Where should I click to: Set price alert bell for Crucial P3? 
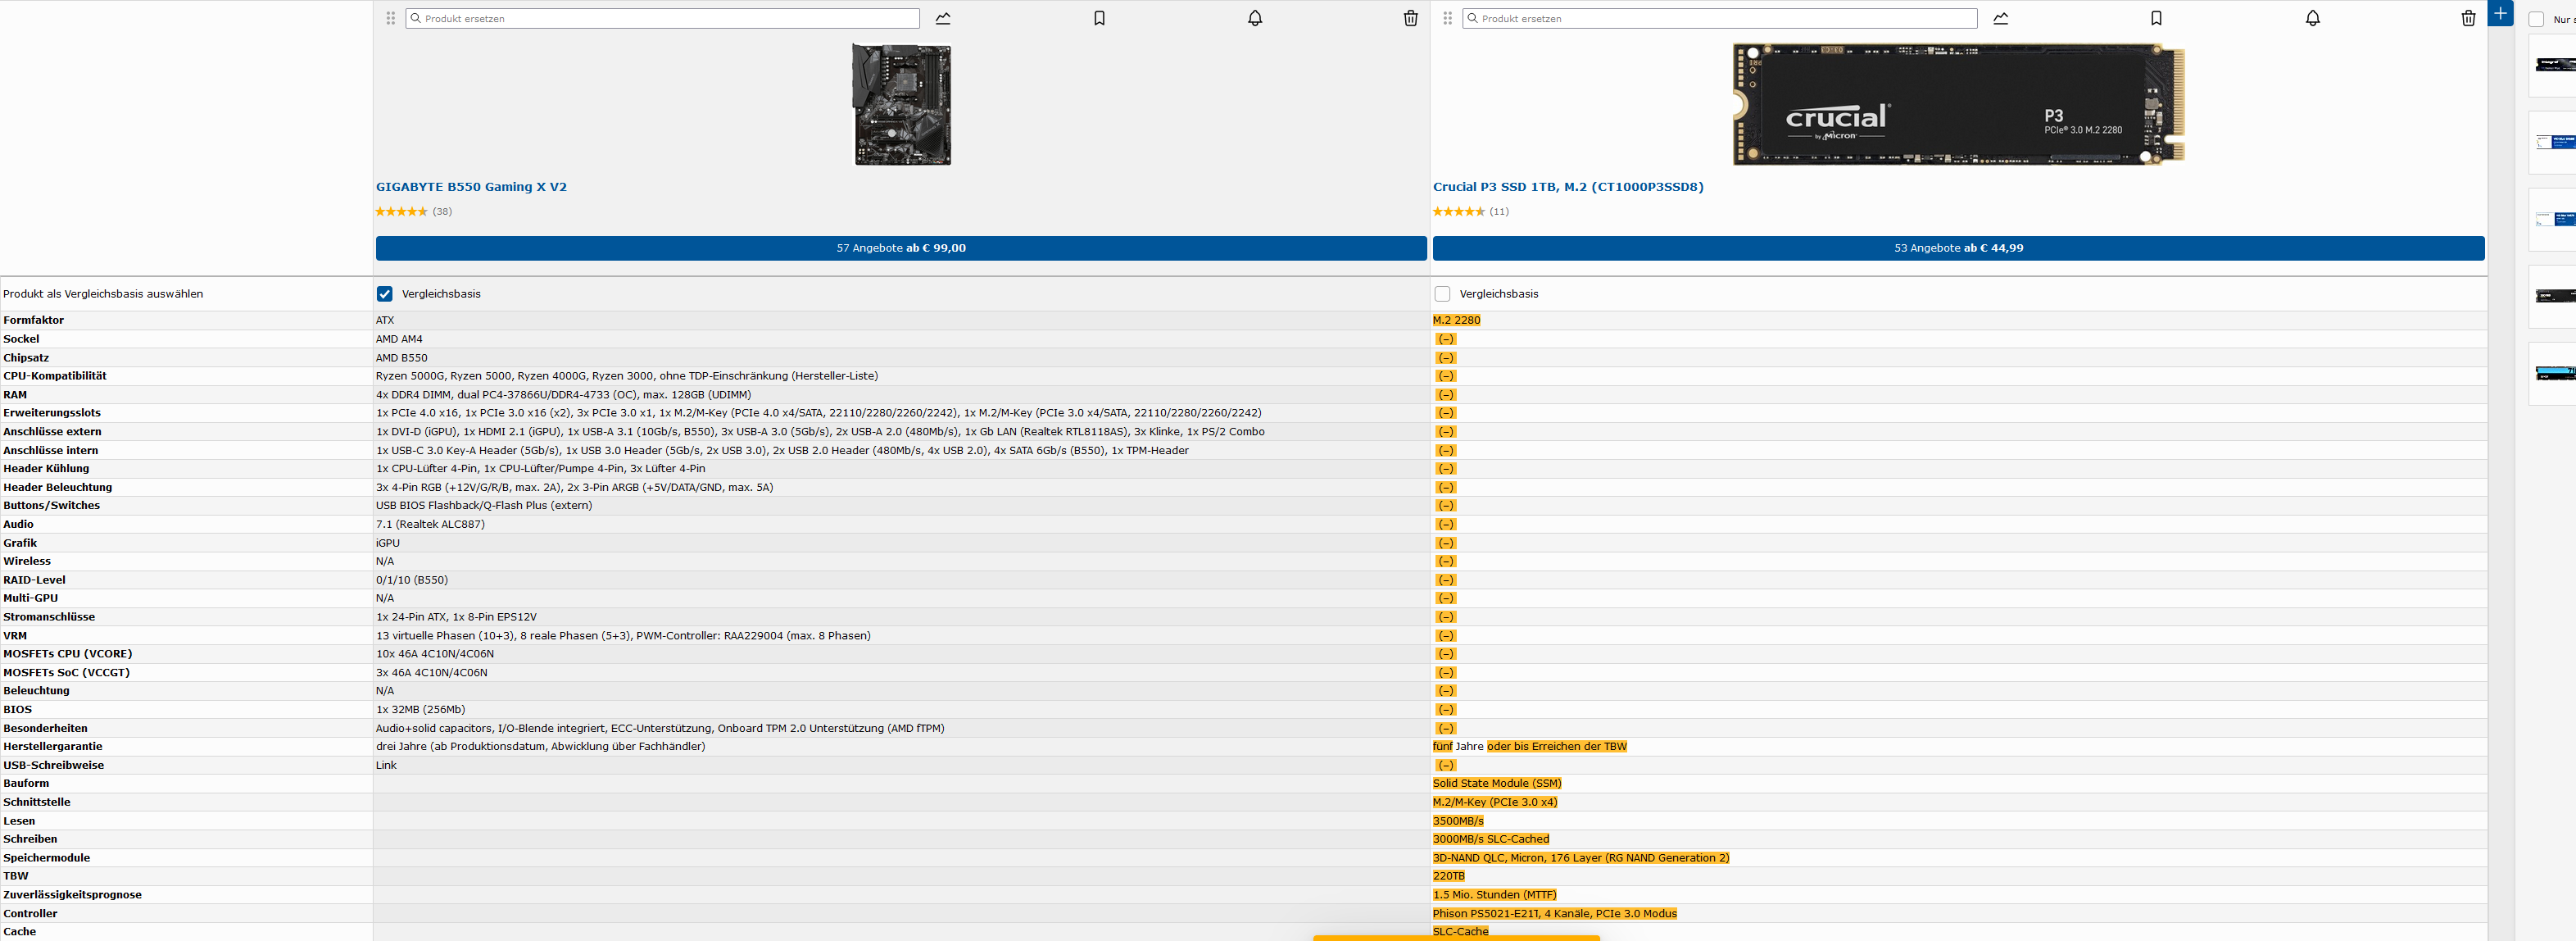[2312, 18]
